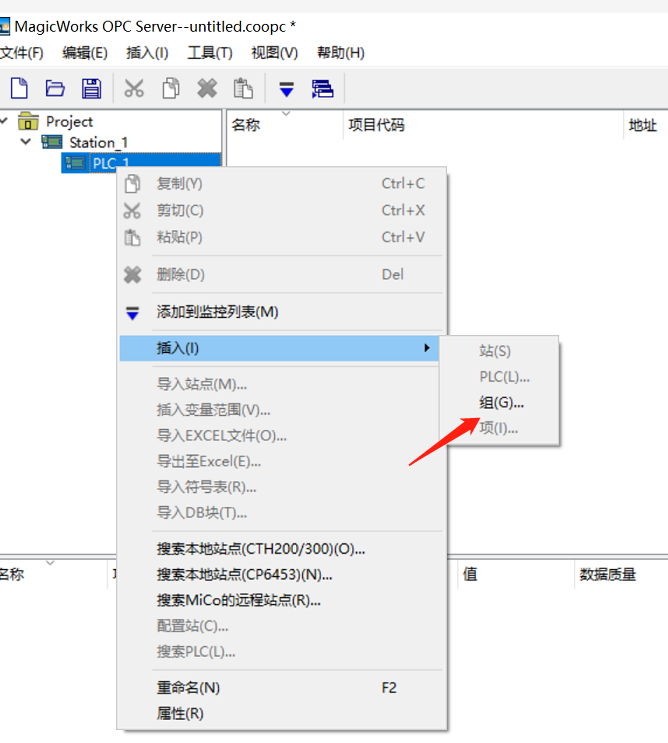
Task: Click the Paste clipboard toolbar icon
Action: coord(243,88)
